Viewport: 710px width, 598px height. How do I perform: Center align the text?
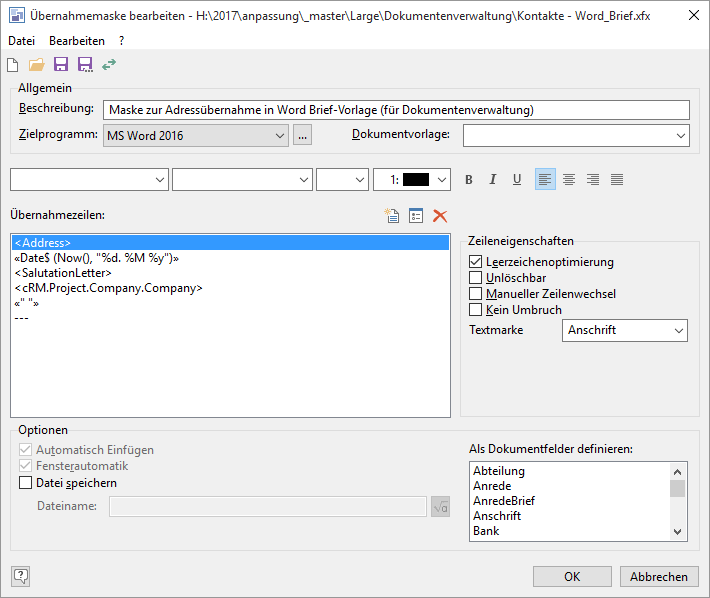coord(569,180)
